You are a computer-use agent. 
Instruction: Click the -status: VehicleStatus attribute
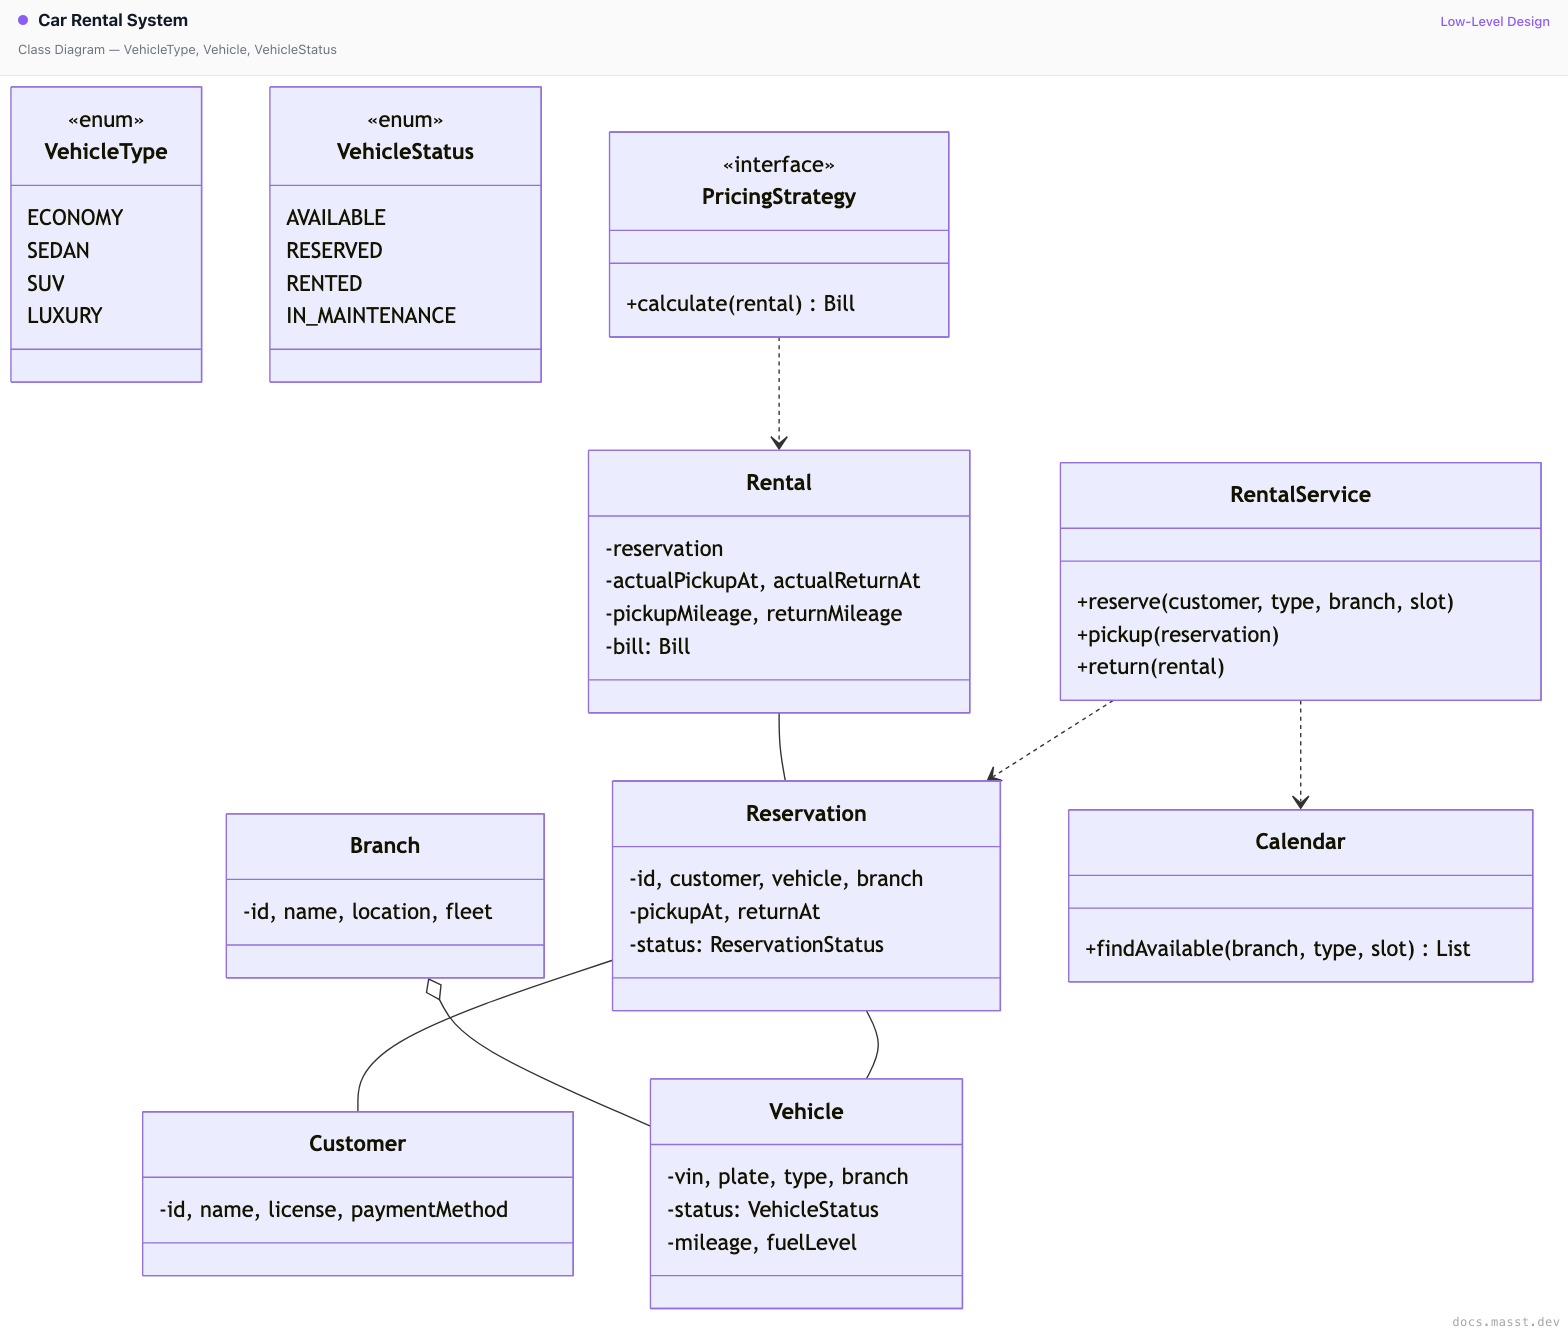(773, 1210)
